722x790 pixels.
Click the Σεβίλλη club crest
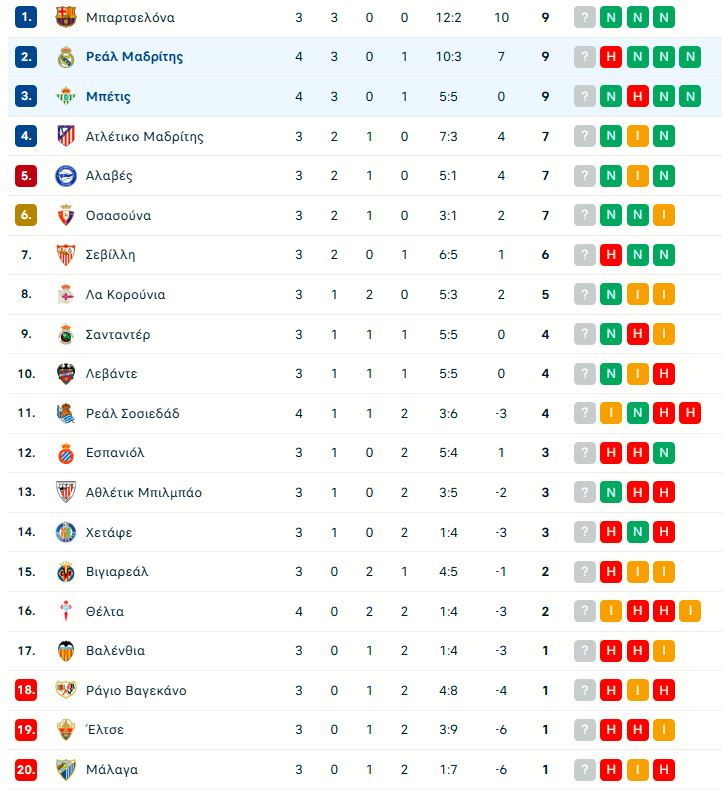coord(65,254)
